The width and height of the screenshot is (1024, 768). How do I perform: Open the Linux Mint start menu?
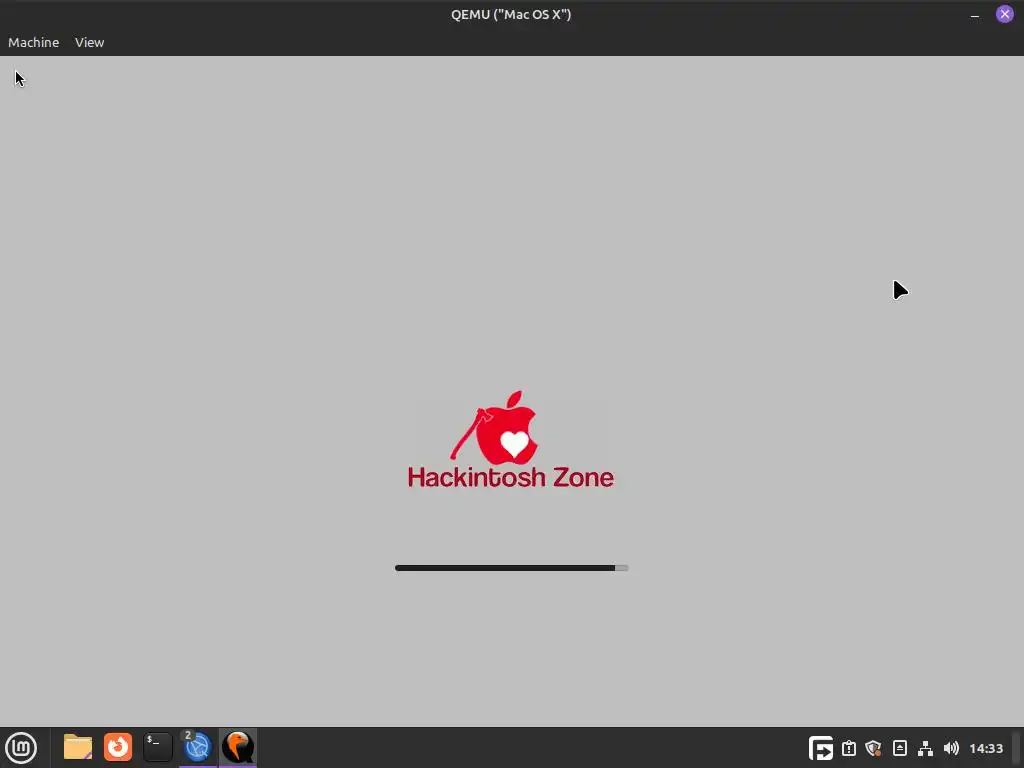click(22, 748)
